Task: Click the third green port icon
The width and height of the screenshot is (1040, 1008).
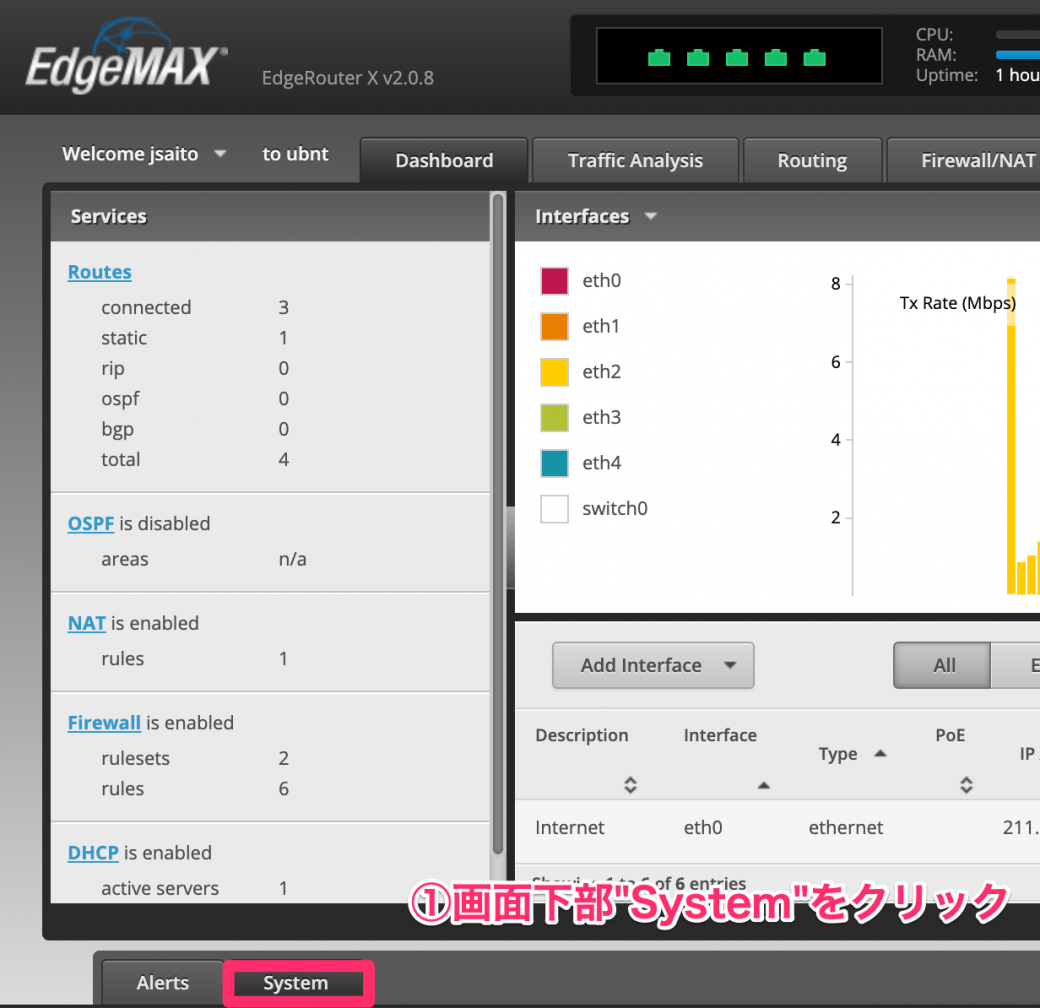Action: 737,58
